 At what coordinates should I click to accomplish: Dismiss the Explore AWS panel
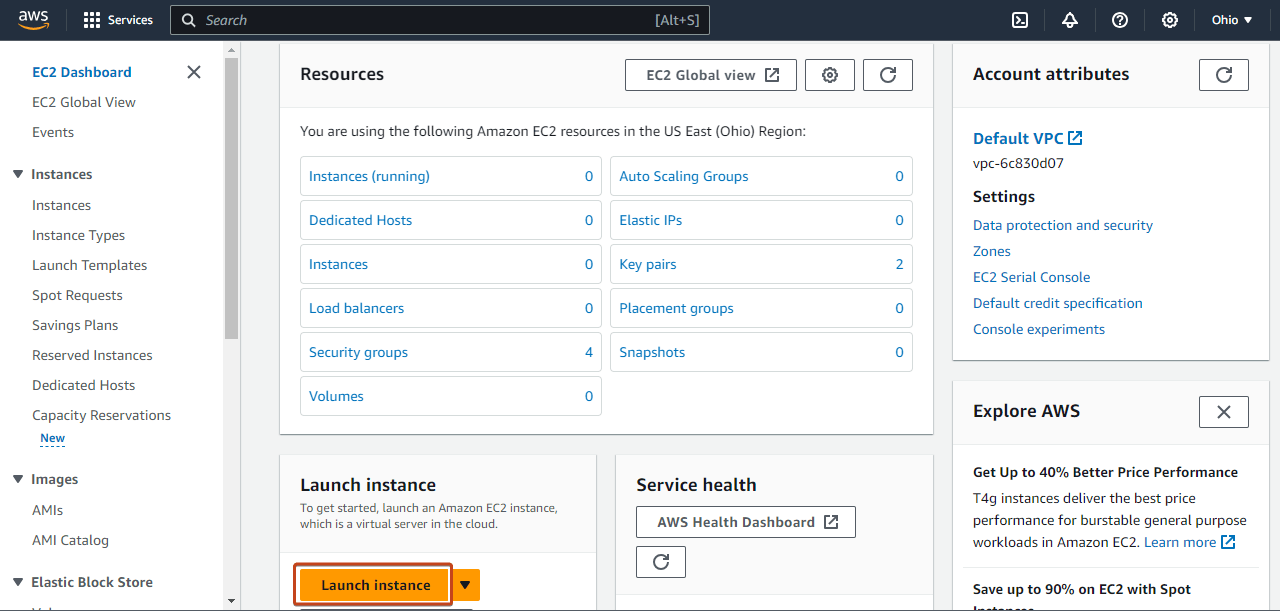point(1224,412)
